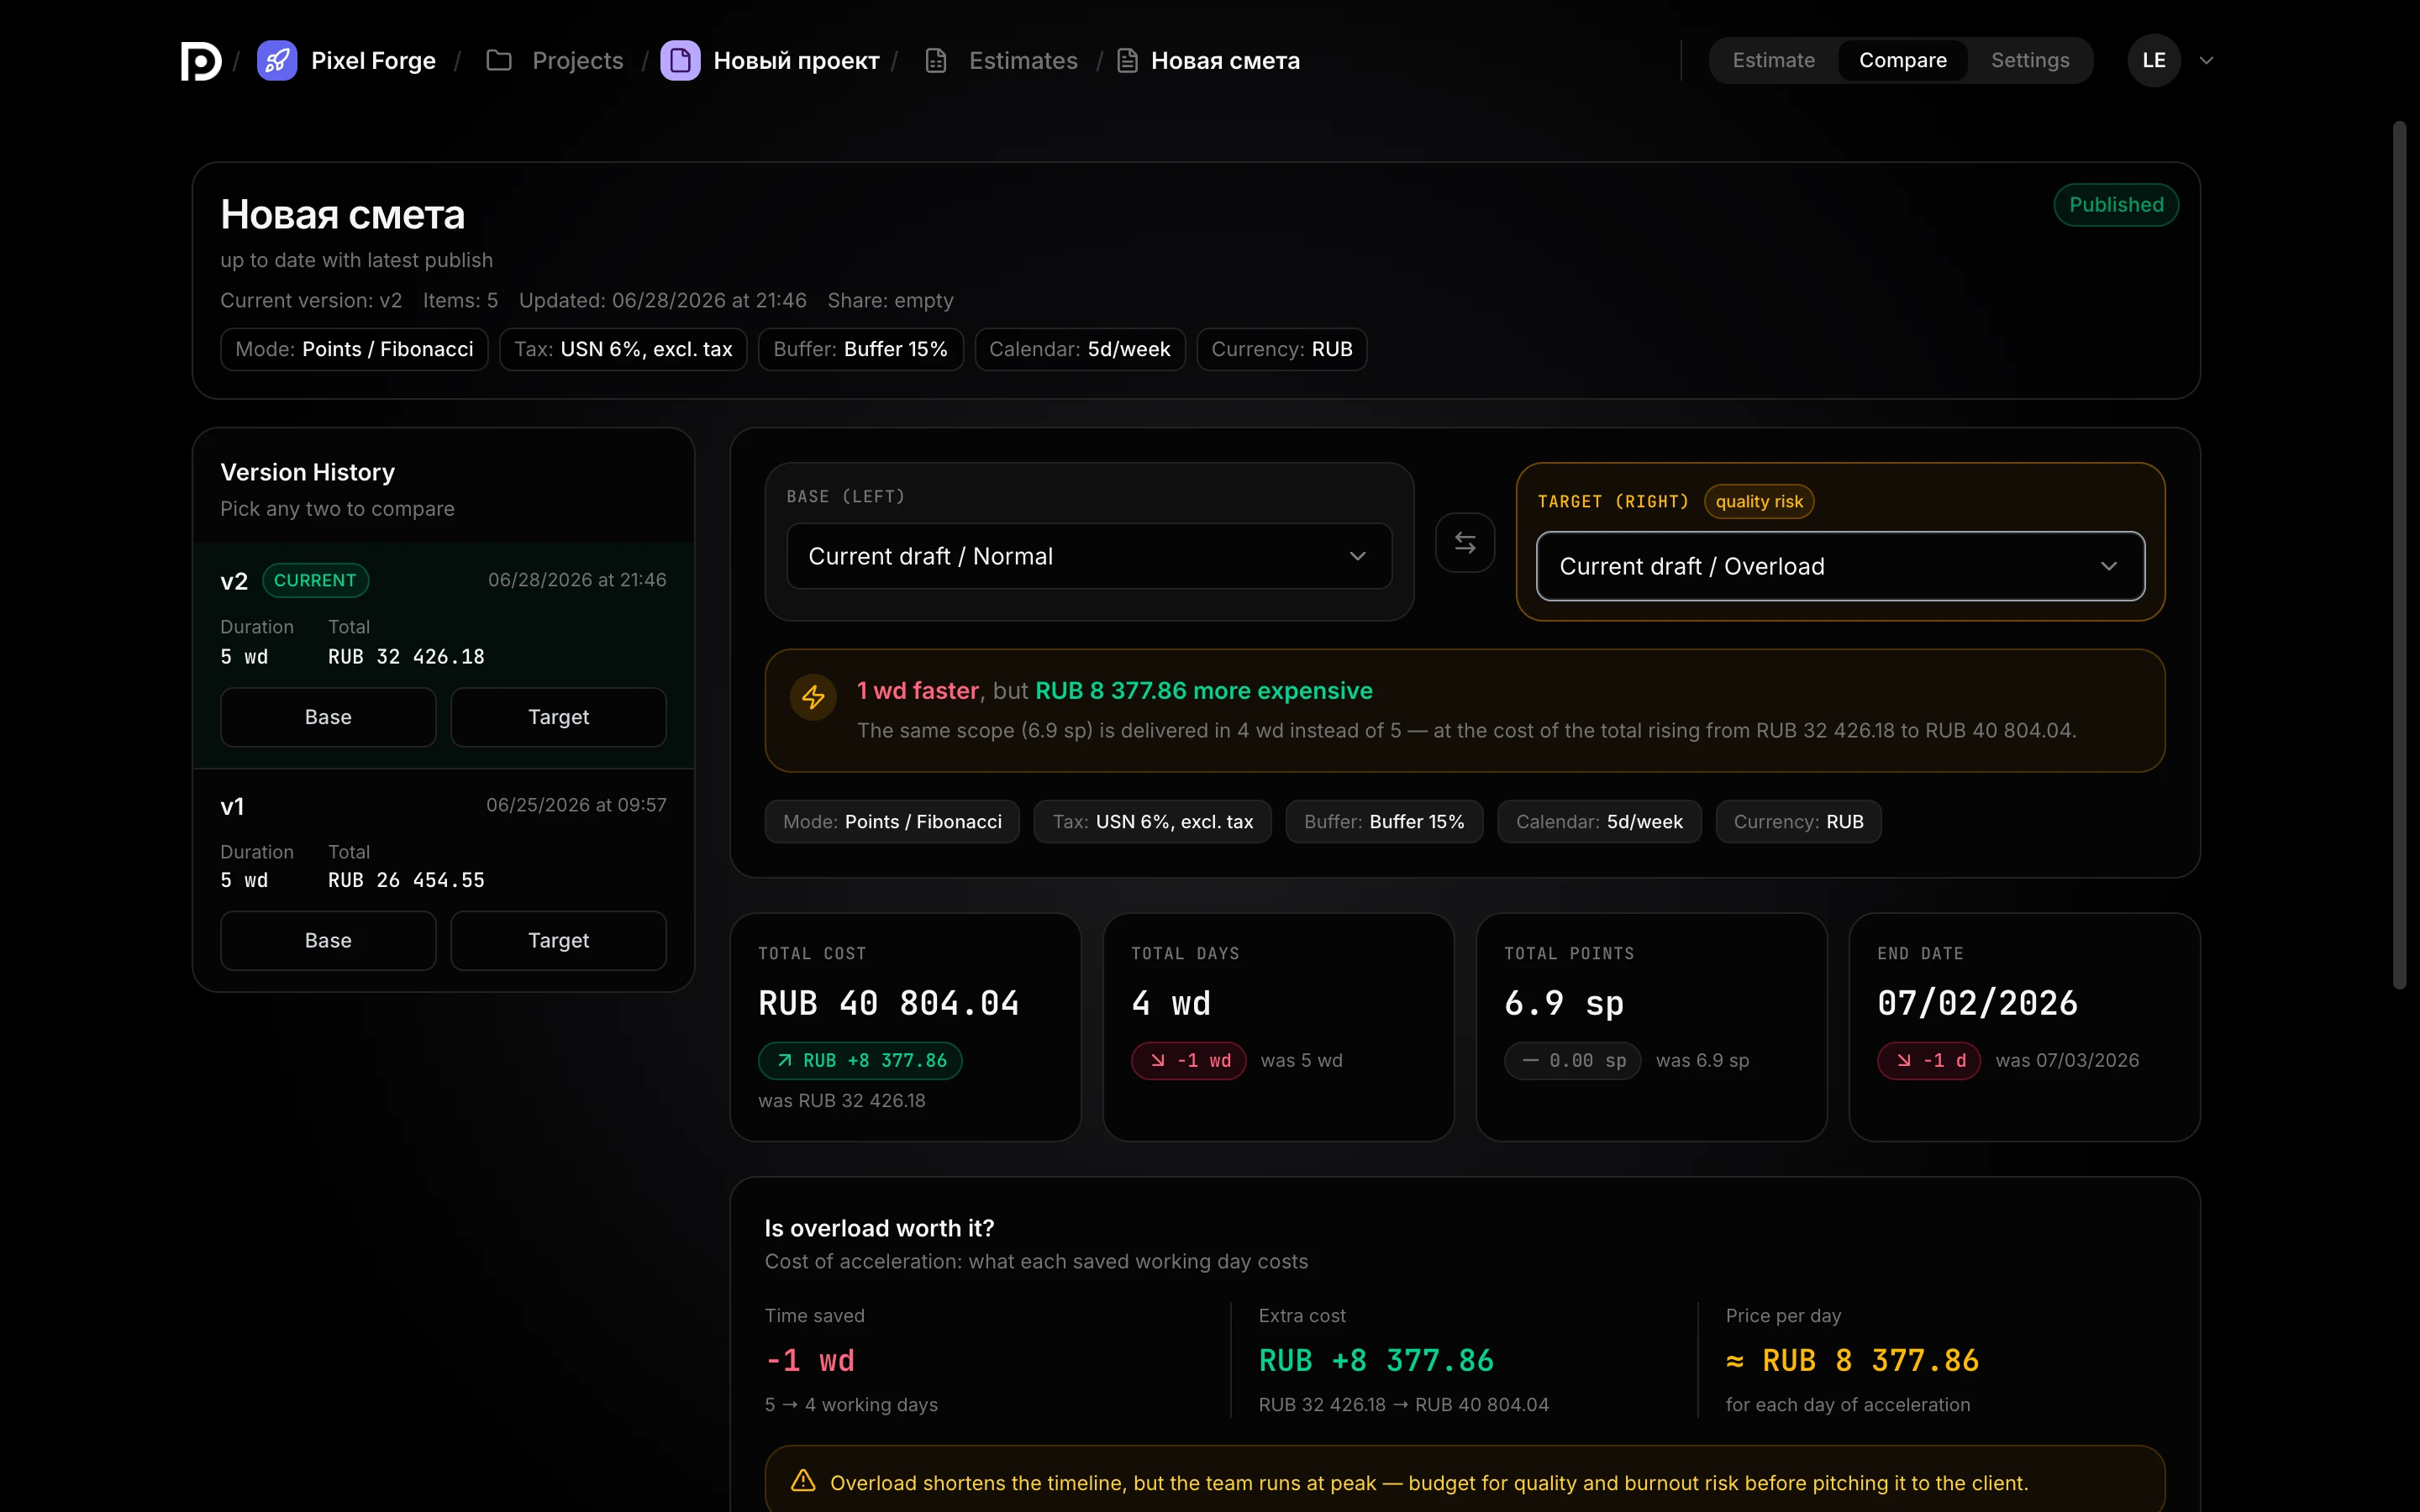Click the compare panel Buffer 15% chip
Image resolution: width=2420 pixels, height=1512 pixels.
point(1384,821)
